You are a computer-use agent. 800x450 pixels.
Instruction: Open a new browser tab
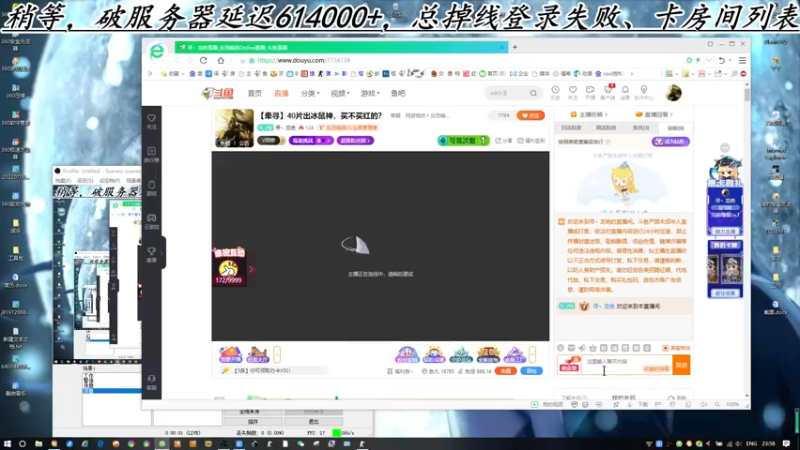(x=515, y=47)
